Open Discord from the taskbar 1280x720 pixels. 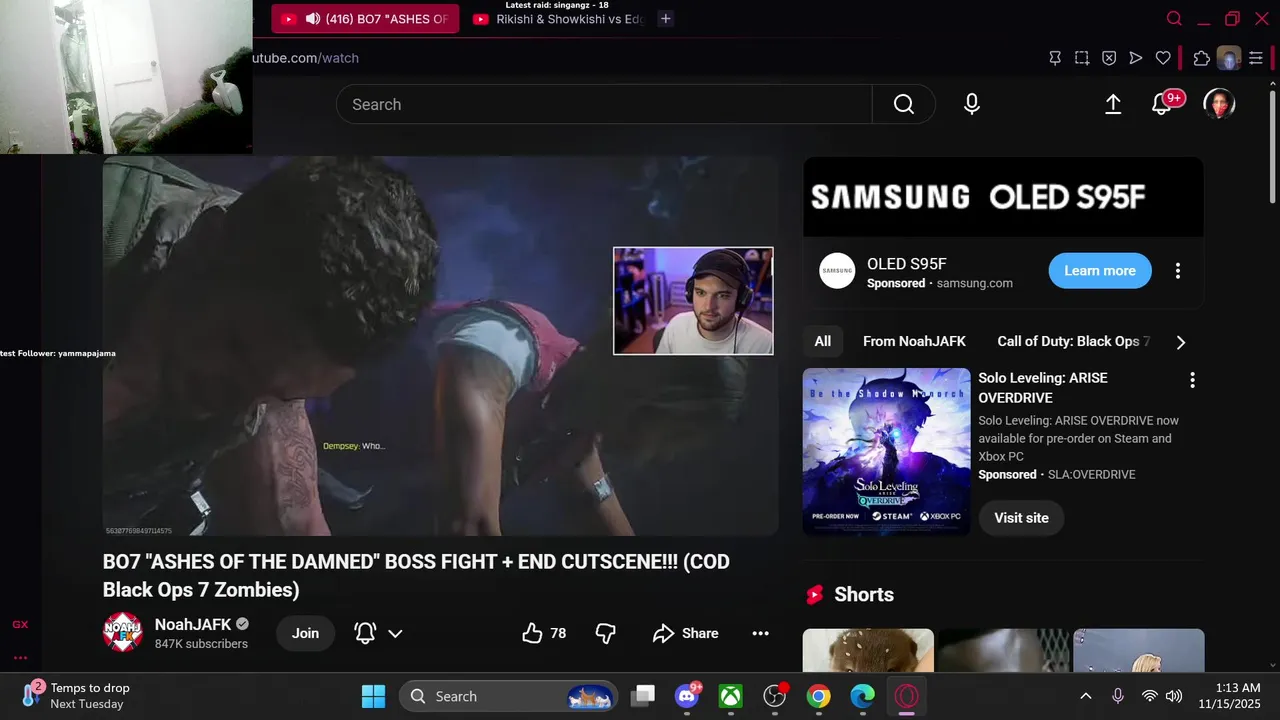pyautogui.click(x=687, y=696)
